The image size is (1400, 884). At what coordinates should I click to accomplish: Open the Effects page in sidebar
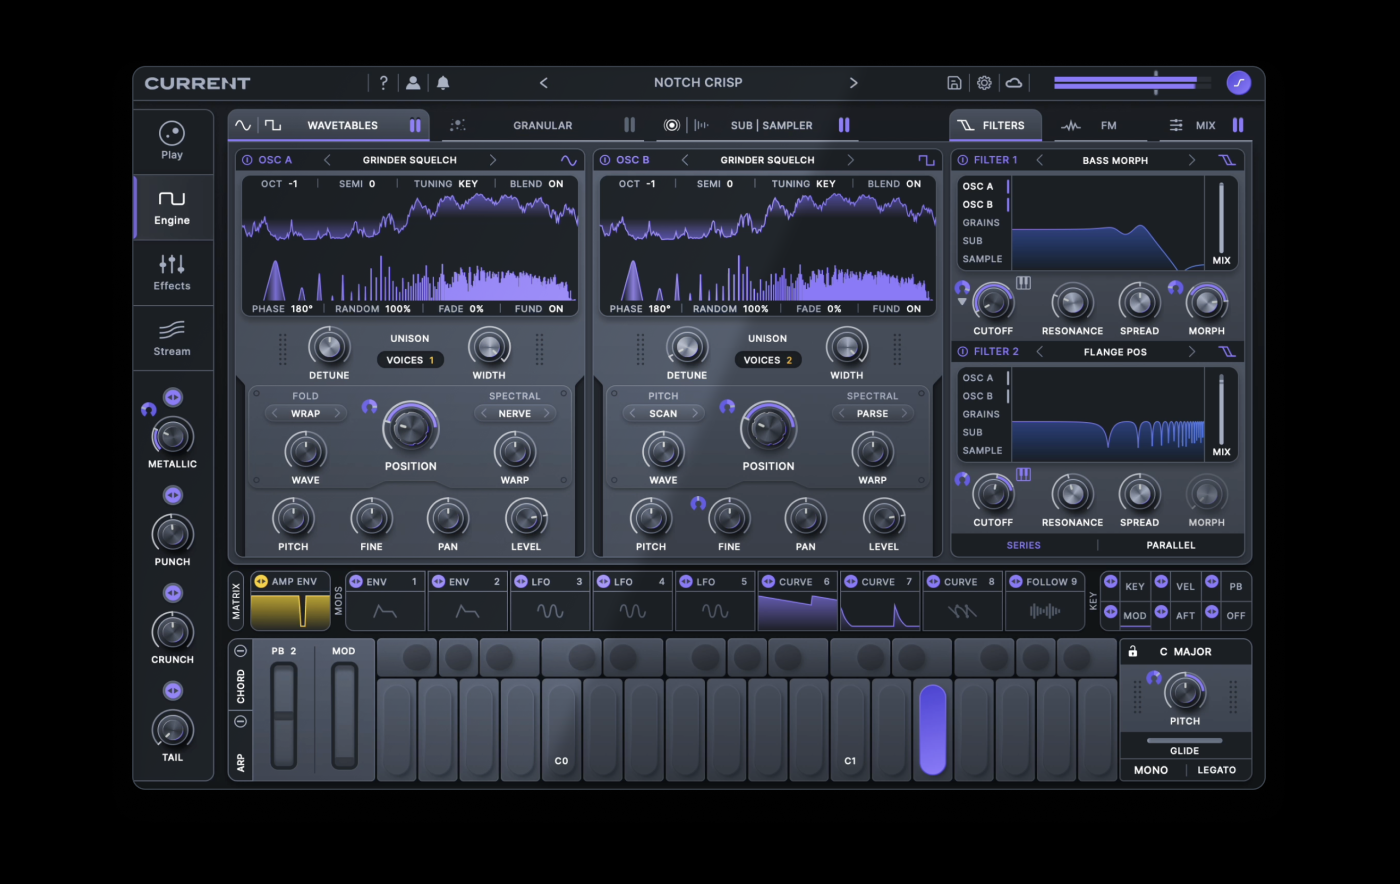pos(172,272)
